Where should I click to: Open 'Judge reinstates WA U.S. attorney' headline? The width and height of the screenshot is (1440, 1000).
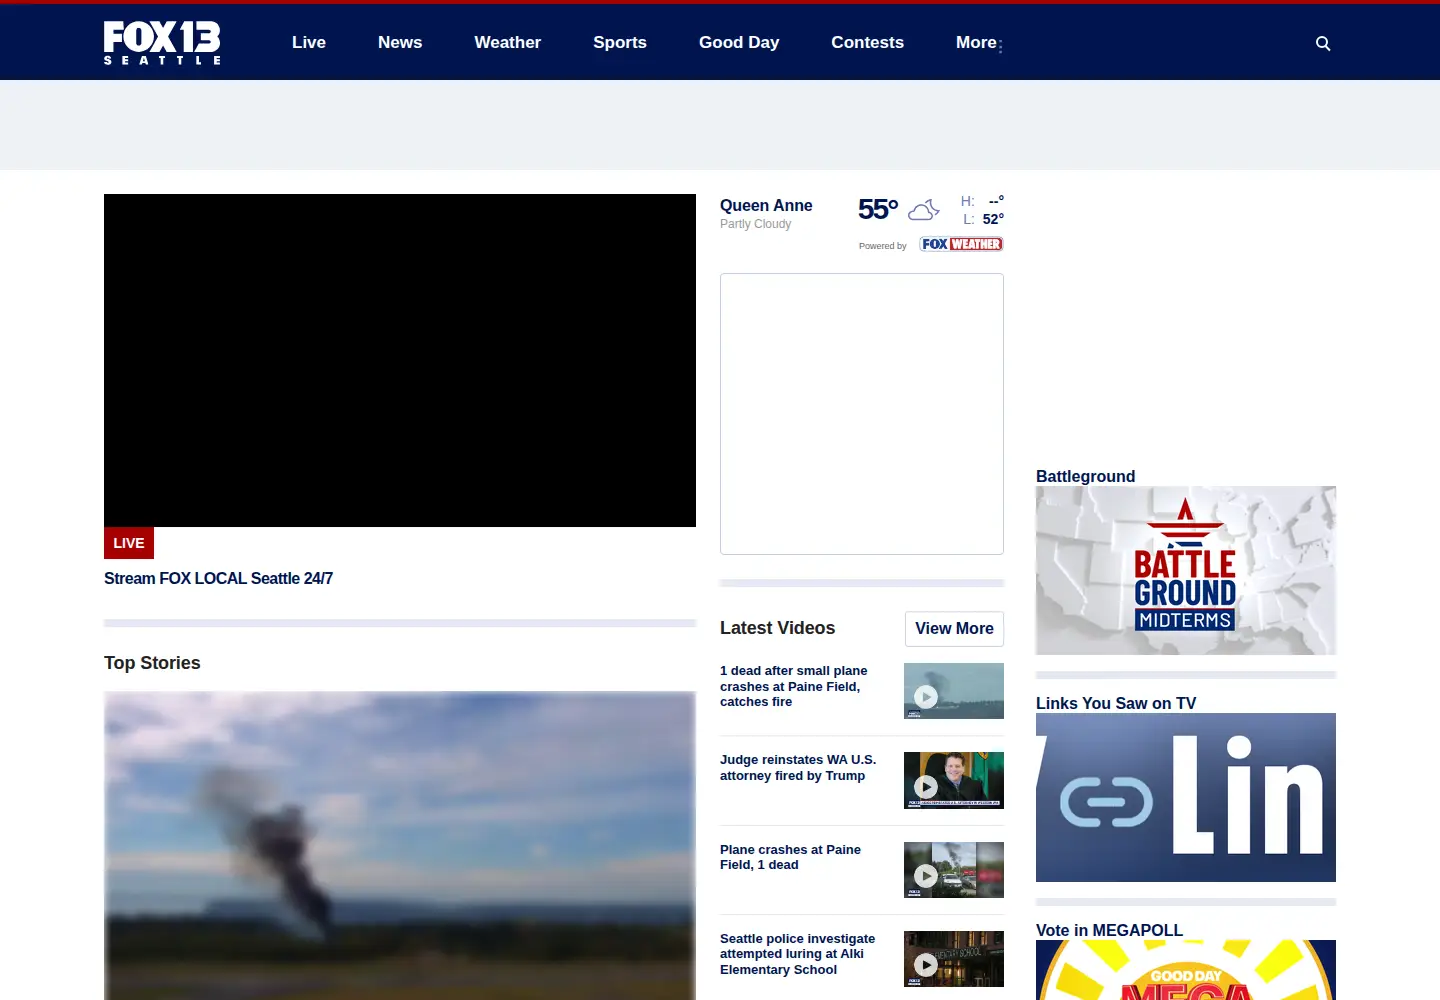click(x=798, y=768)
